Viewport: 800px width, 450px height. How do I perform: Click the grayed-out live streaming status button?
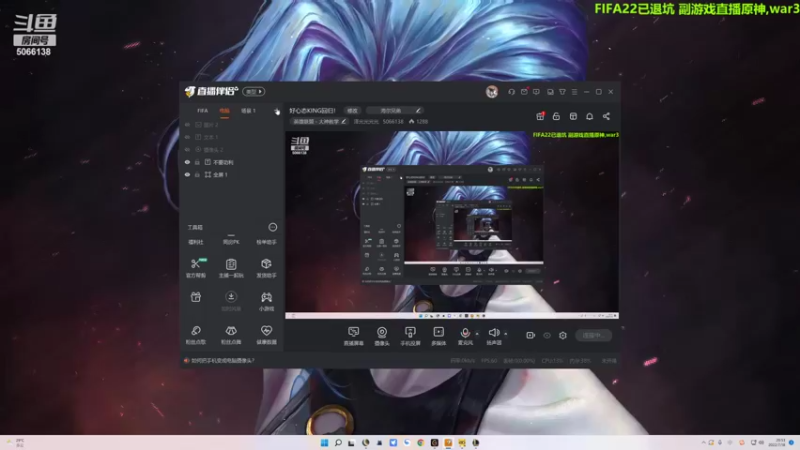[593, 335]
